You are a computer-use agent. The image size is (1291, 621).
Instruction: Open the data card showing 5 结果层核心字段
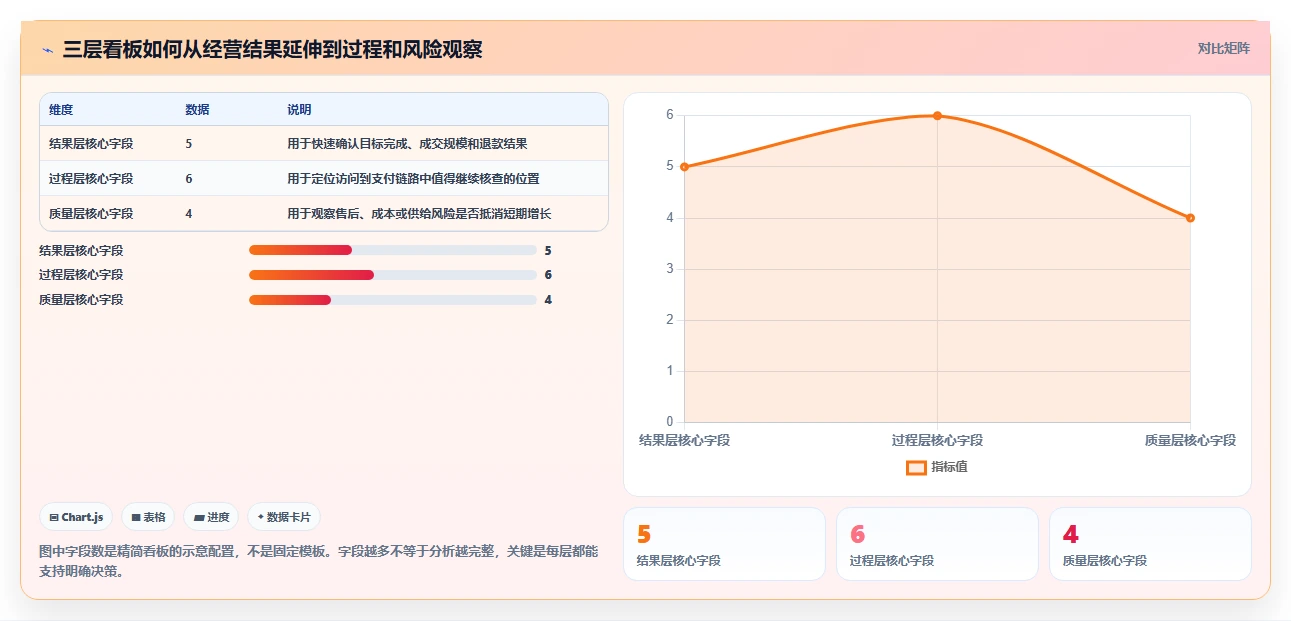coord(724,544)
